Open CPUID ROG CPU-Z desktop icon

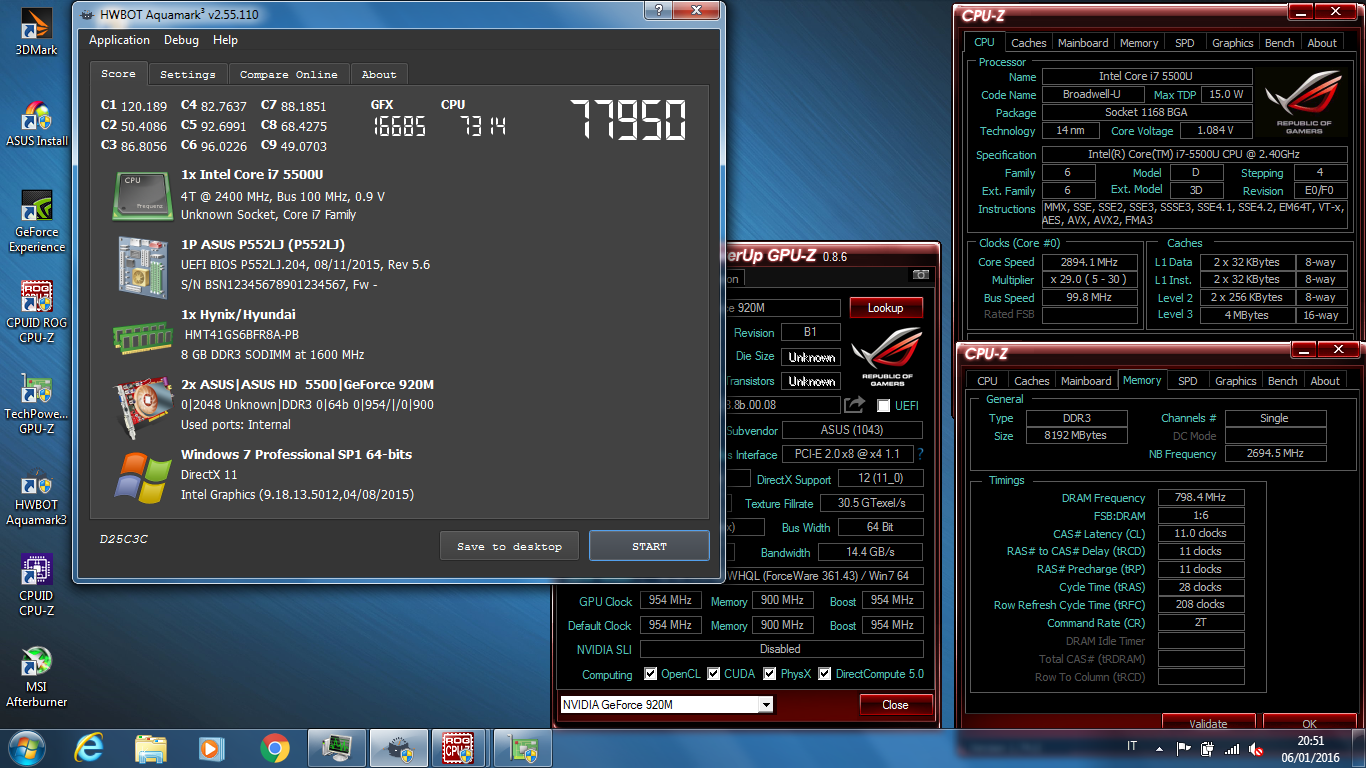tap(36, 312)
